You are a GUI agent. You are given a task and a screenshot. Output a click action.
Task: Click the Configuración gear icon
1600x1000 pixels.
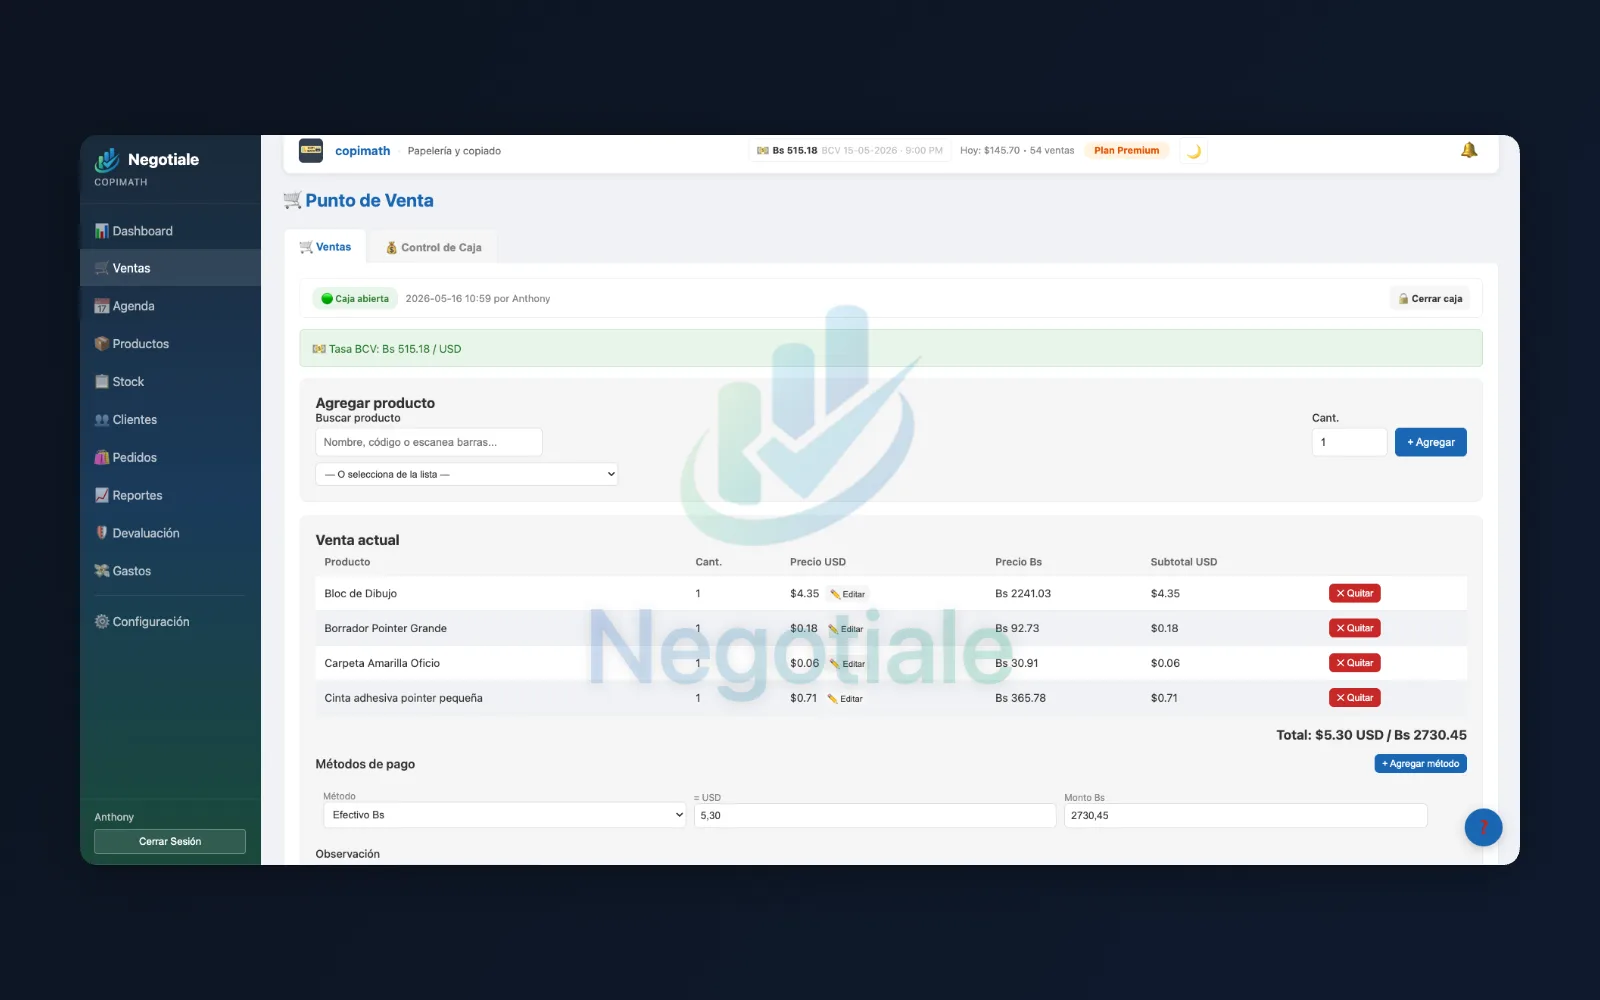coord(101,622)
